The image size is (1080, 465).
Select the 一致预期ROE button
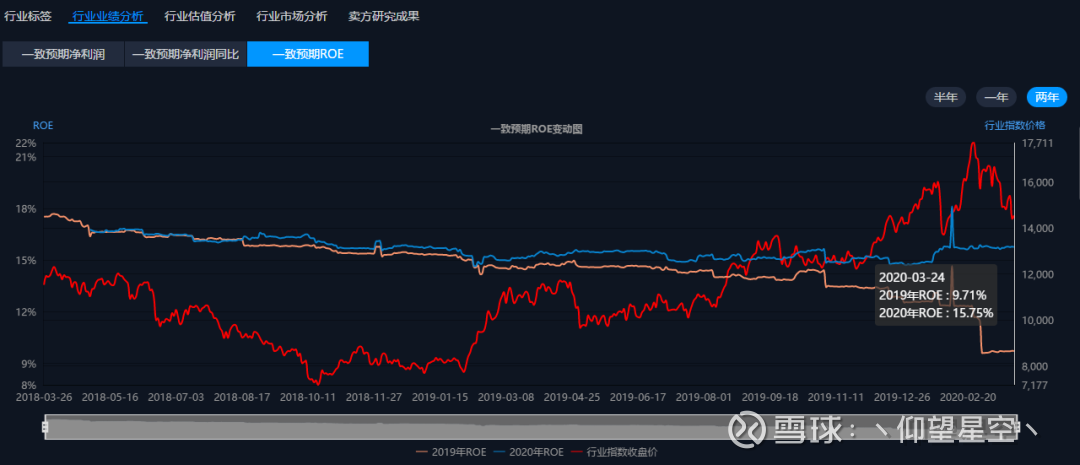(x=308, y=54)
